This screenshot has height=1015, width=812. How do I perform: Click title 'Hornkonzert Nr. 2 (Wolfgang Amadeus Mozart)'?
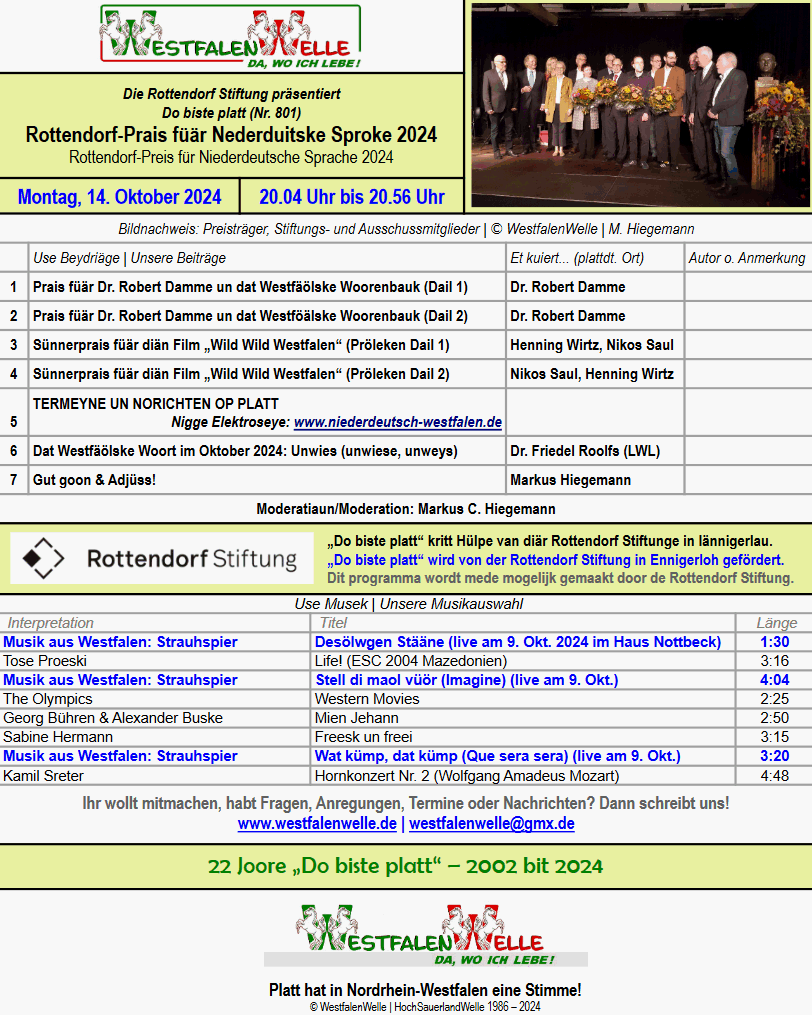[467, 775]
